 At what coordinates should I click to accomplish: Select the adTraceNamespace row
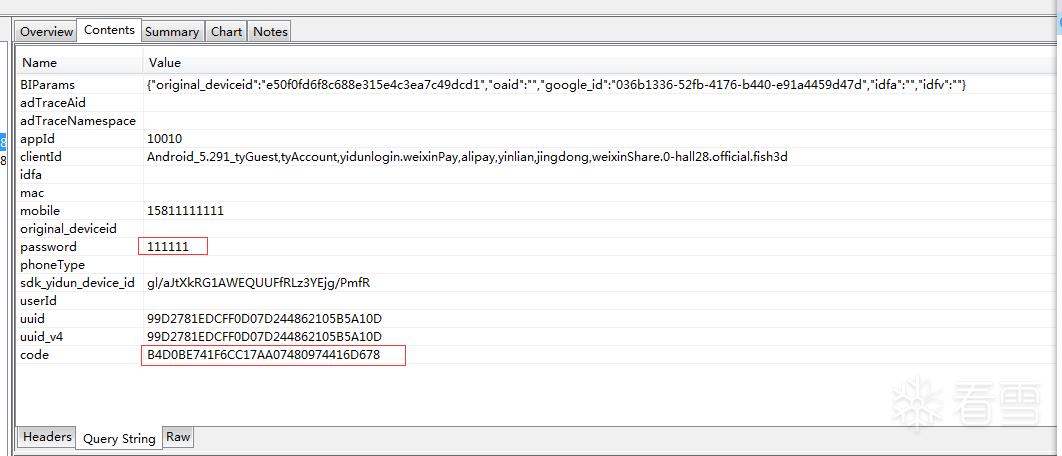534,121
